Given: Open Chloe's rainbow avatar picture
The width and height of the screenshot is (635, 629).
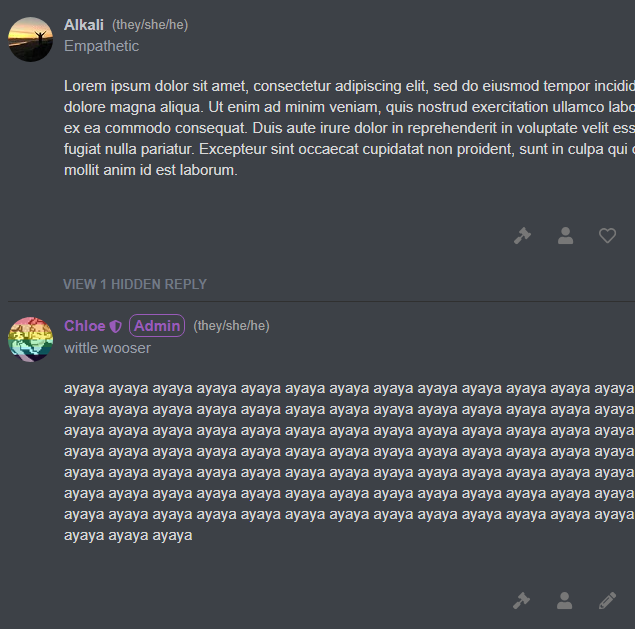Looking at the screenshot, I should click(x=30, y=339).
